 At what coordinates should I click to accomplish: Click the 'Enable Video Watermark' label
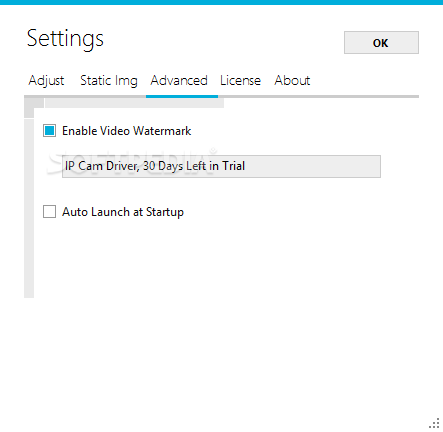point(127,131)
